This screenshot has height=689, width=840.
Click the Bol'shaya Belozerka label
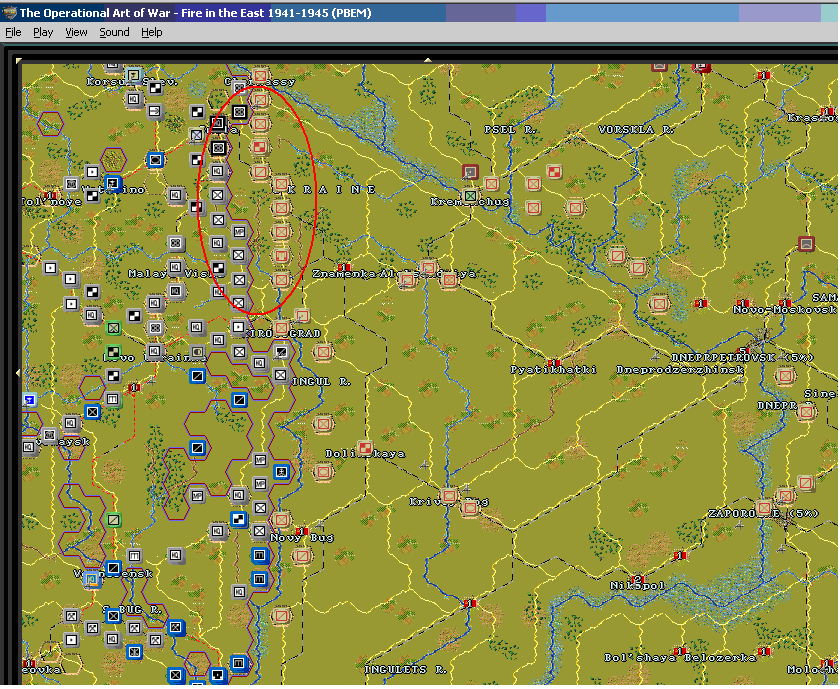(680, 657)
